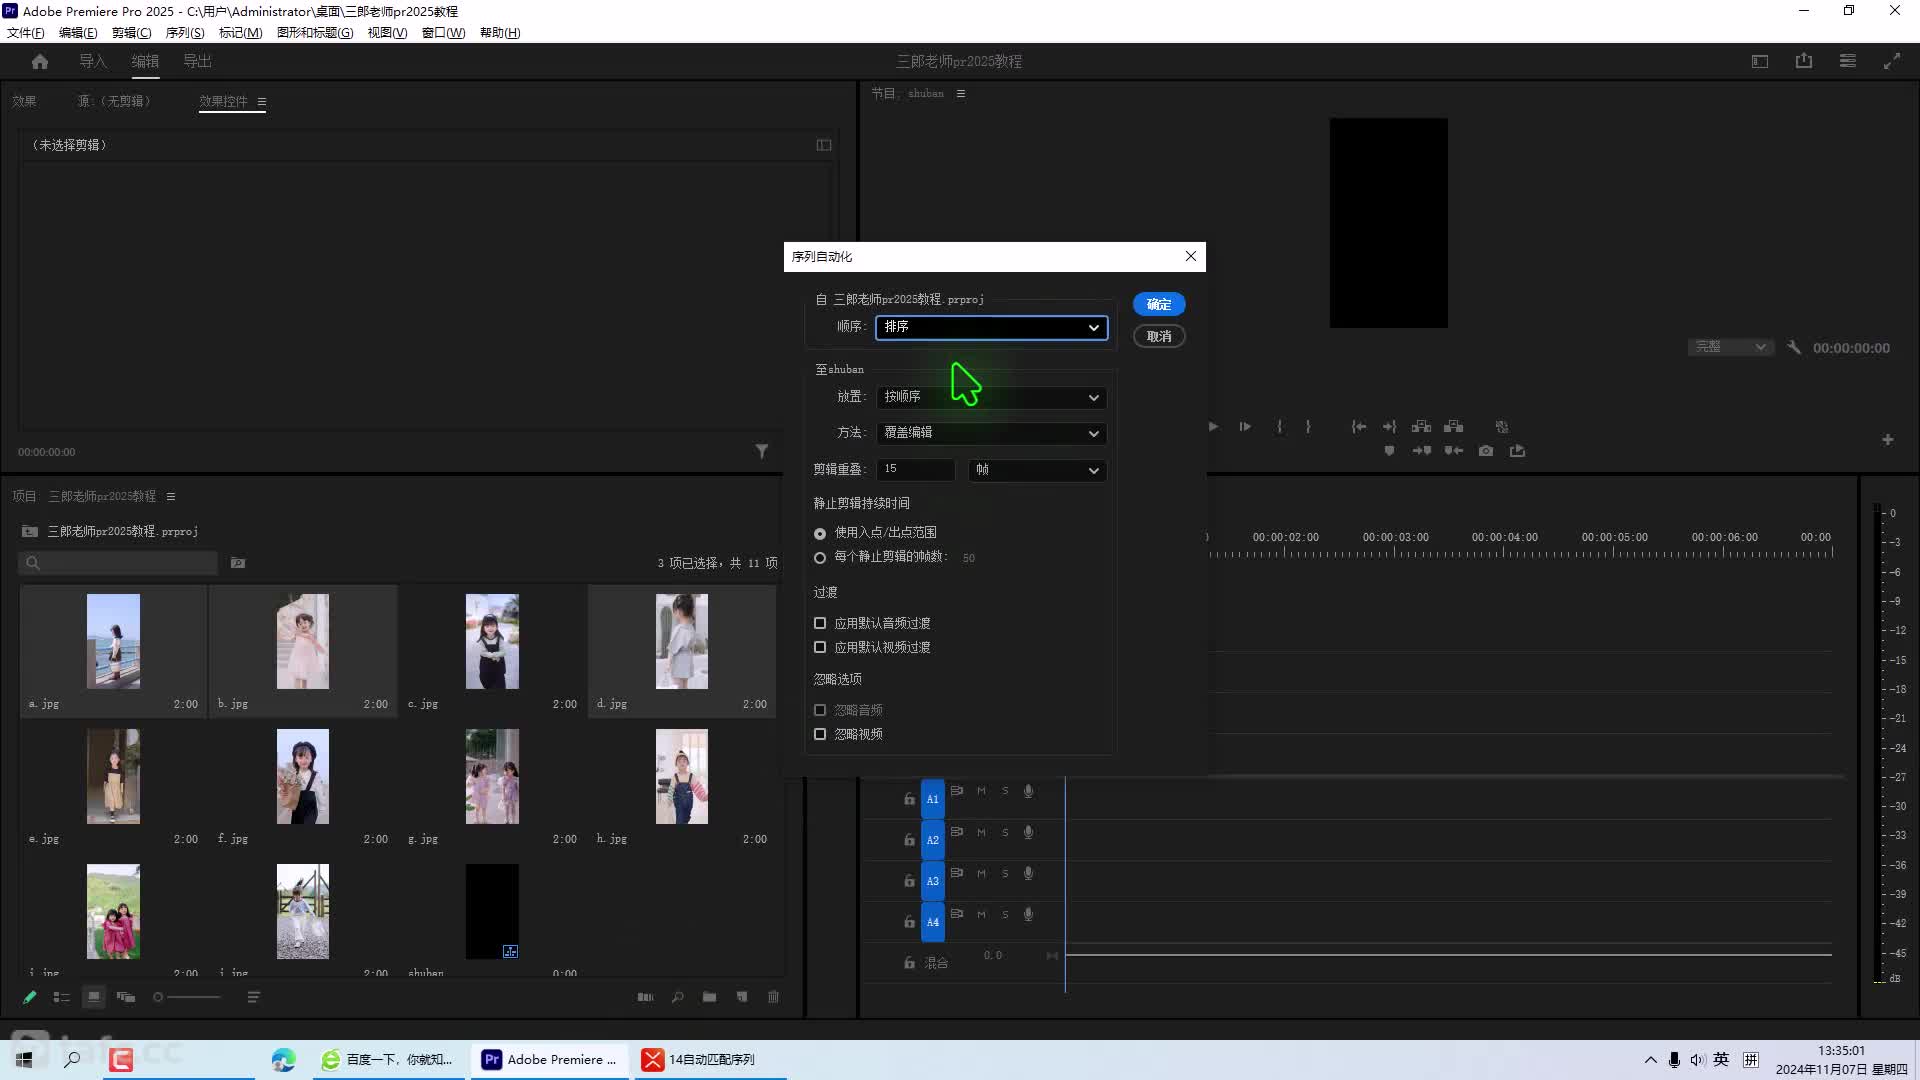The height and width of the screenshot is (1080, 1920).
Task: Click the Find magnifier icon in Project panel
Action: [x=677, y=997]
